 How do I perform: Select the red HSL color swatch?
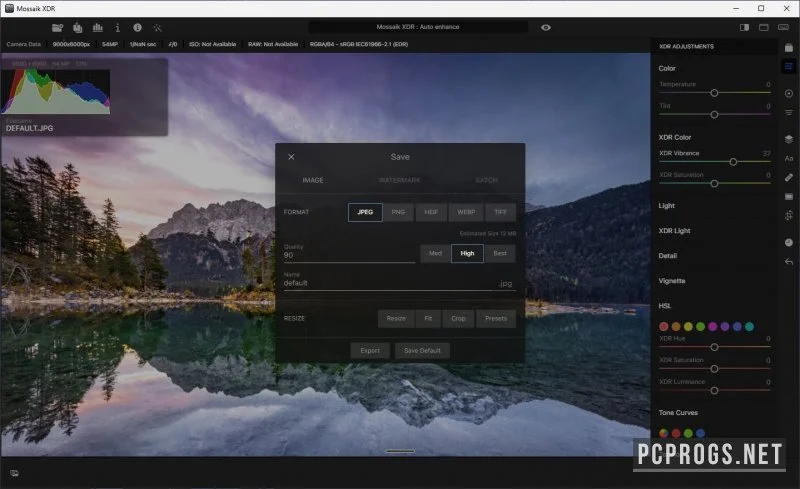pyautogui.click(x=664, y=326)
